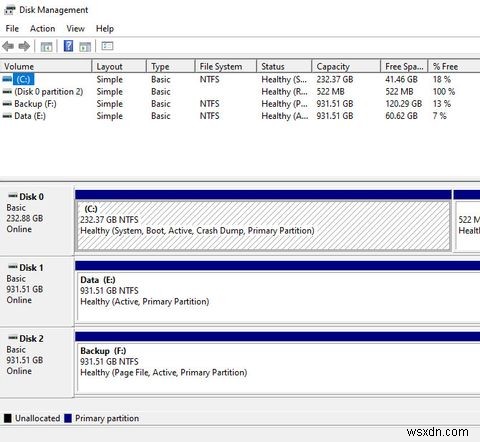480x442 pixels.
Task: Click the Unallocated legend label
Action: point(37,418)
